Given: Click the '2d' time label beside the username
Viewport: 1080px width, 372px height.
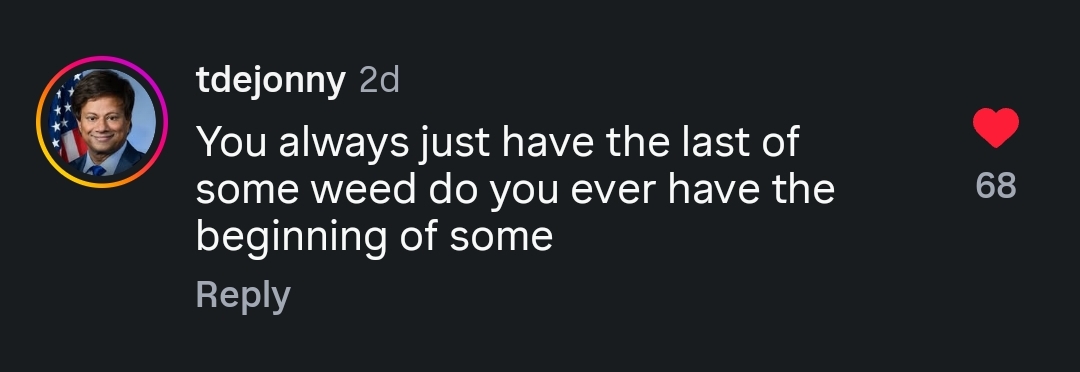Looking at the screenshot, I should [x=380, y=81].
